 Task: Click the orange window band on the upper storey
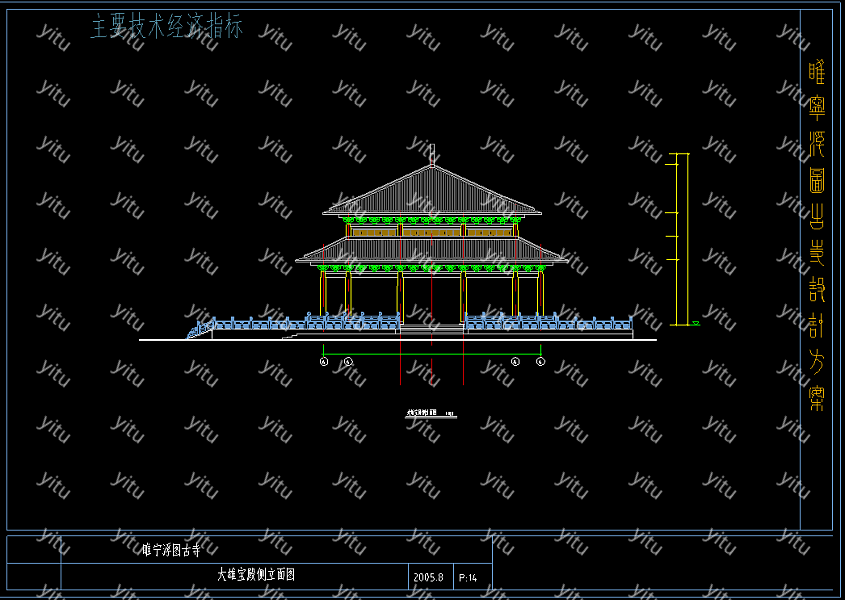point(432,232)
